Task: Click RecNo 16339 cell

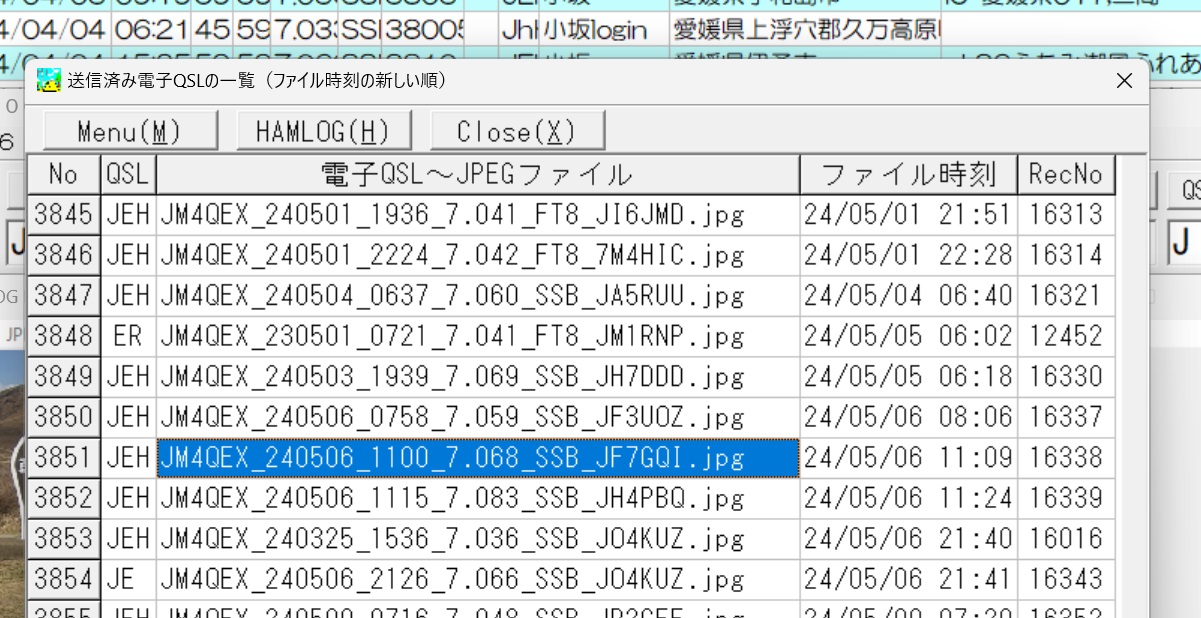Action: coord(1065,498)
